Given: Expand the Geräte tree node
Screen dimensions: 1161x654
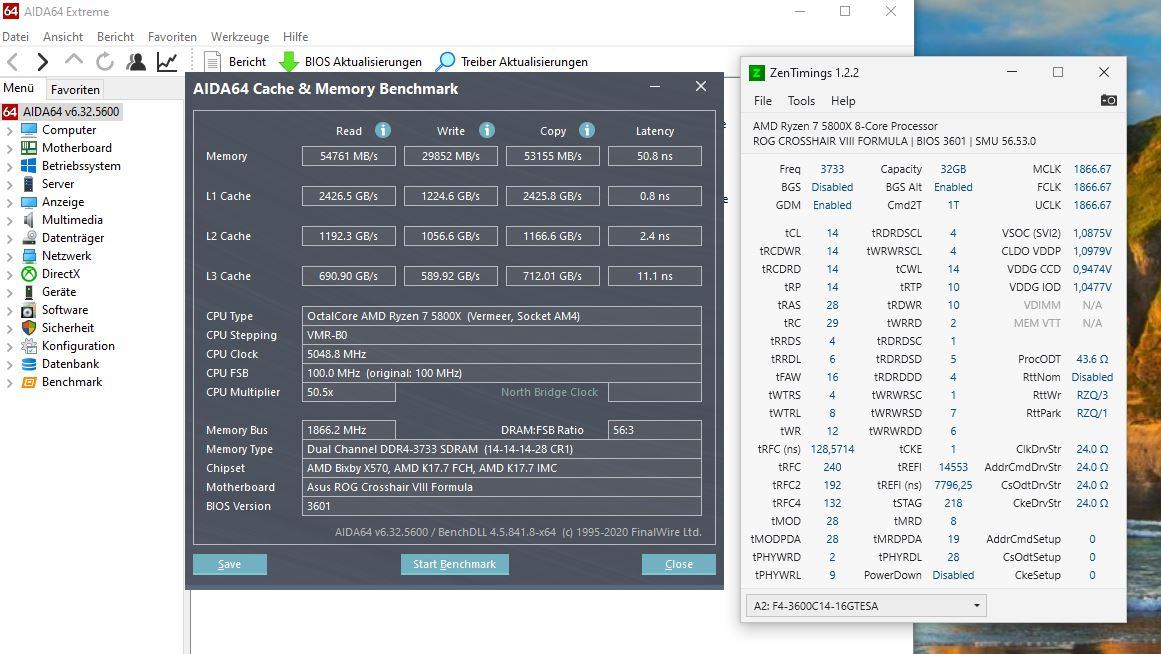Looking at the screenshot, I should pos(10,292).
